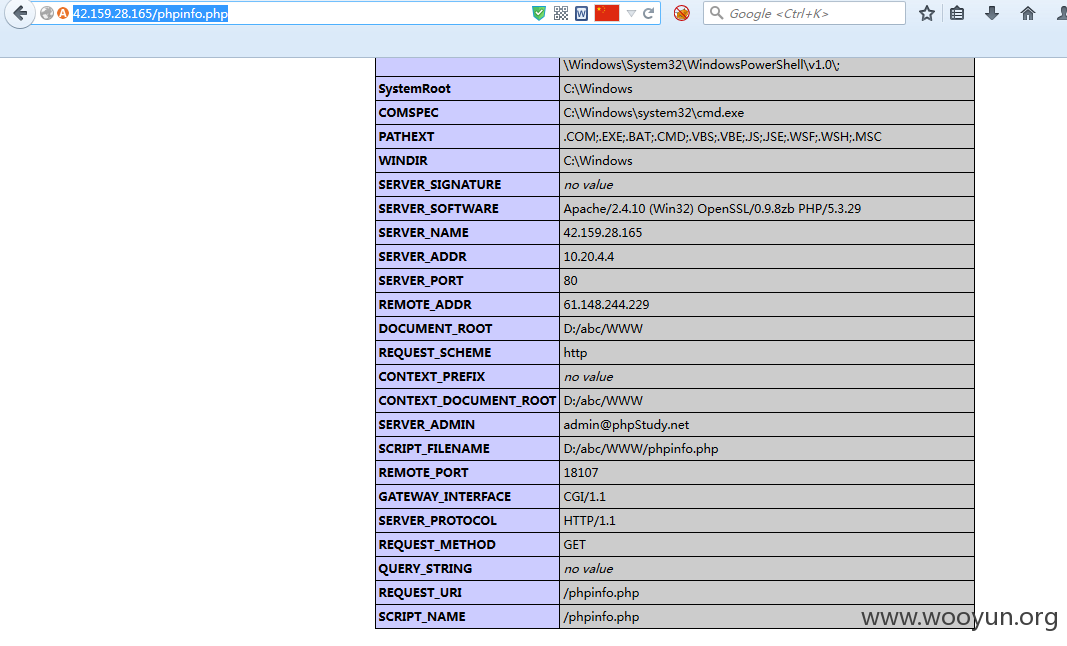
Task: Click the SERVER_SOFTWARE label
Action: pos(438,208)
